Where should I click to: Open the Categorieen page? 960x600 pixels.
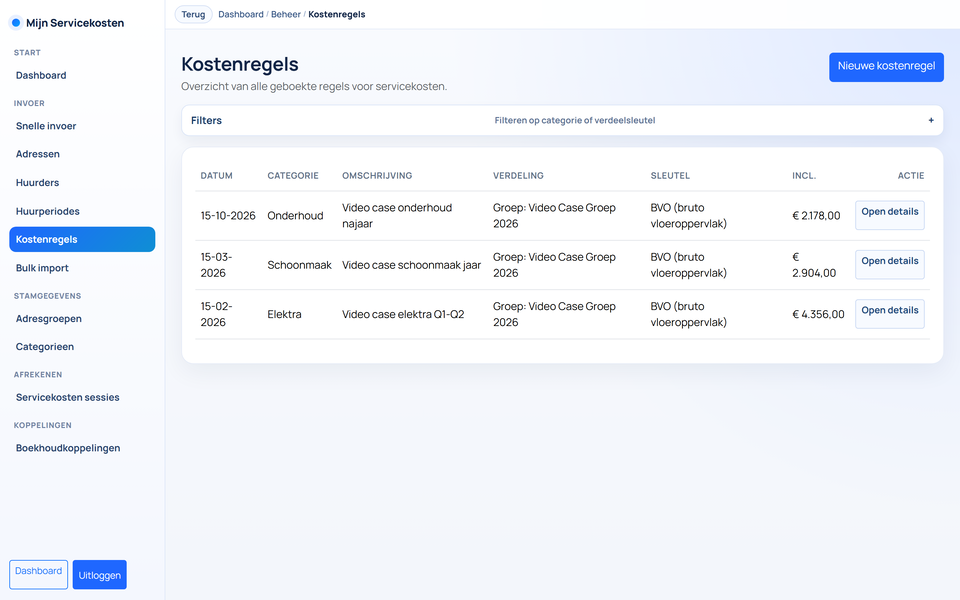(42, 347)
